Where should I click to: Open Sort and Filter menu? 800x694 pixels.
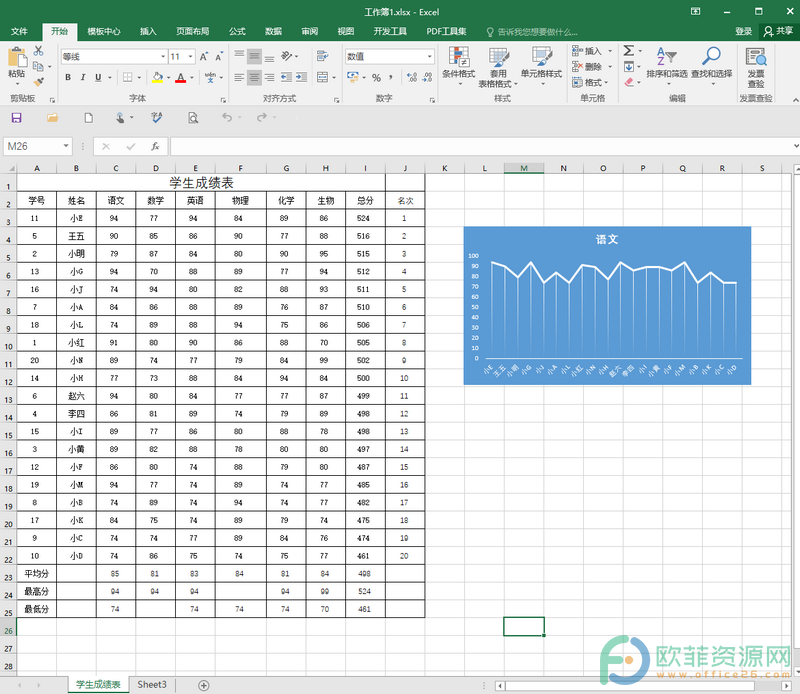(667, 65)
